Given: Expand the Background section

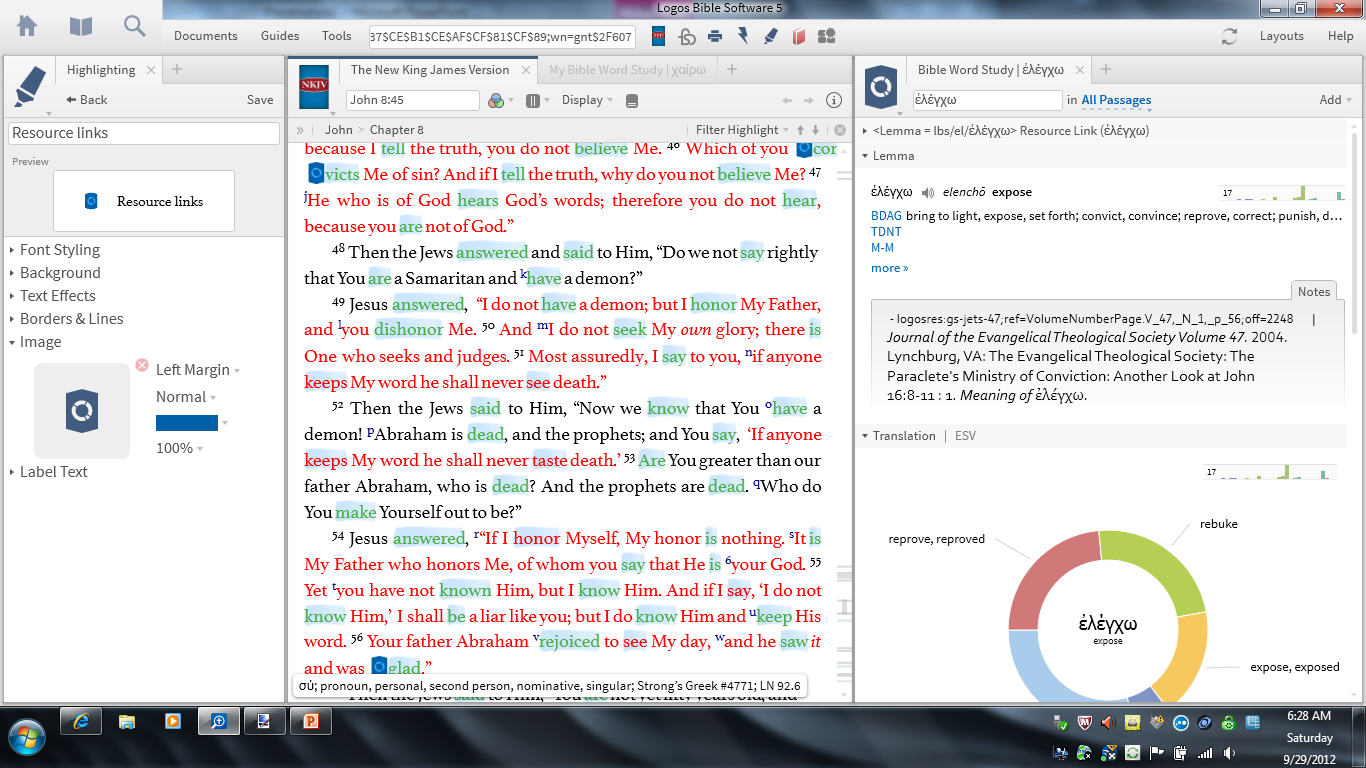Looking at the screenshot, I should (60, 273).
